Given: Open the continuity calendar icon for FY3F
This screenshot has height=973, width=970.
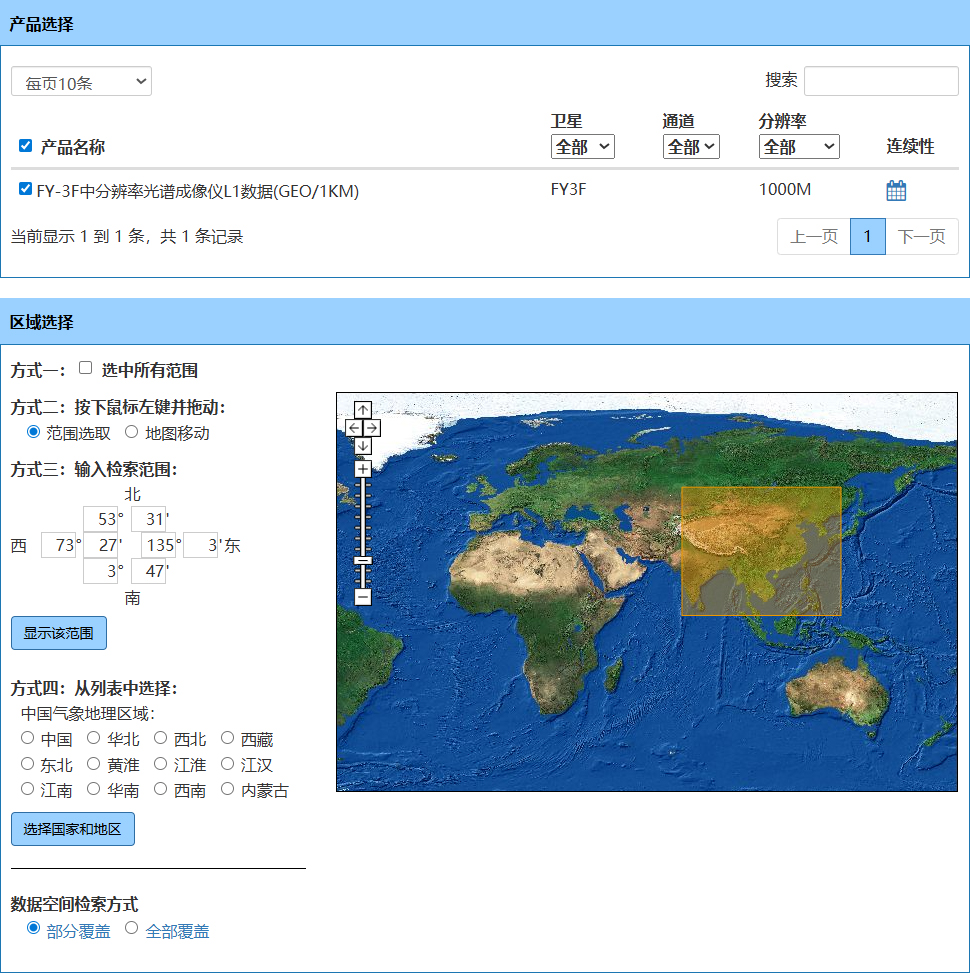Looking at the screenshot, I should pyautogui.click(x=896, y=190).
